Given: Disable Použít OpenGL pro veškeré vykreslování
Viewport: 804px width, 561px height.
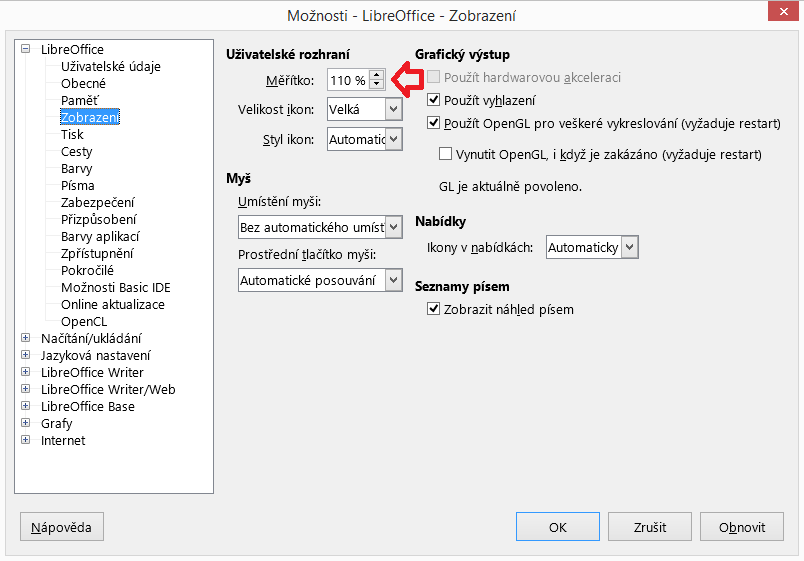Looking at the screenshot, I should [434, 123].
